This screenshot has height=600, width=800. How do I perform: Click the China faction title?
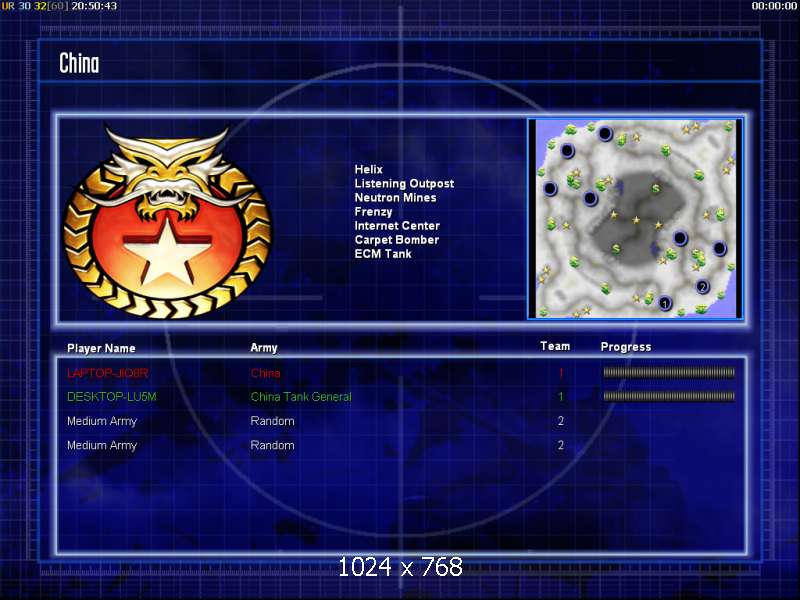click(79, 64)
